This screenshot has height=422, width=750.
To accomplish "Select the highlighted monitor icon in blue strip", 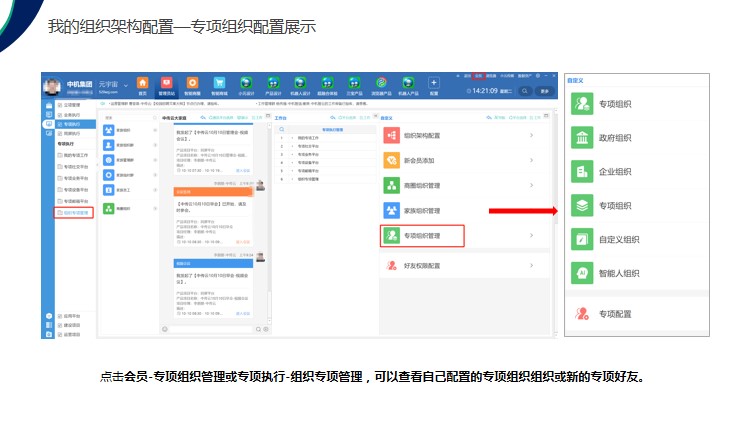I will (x=49, y=124).
